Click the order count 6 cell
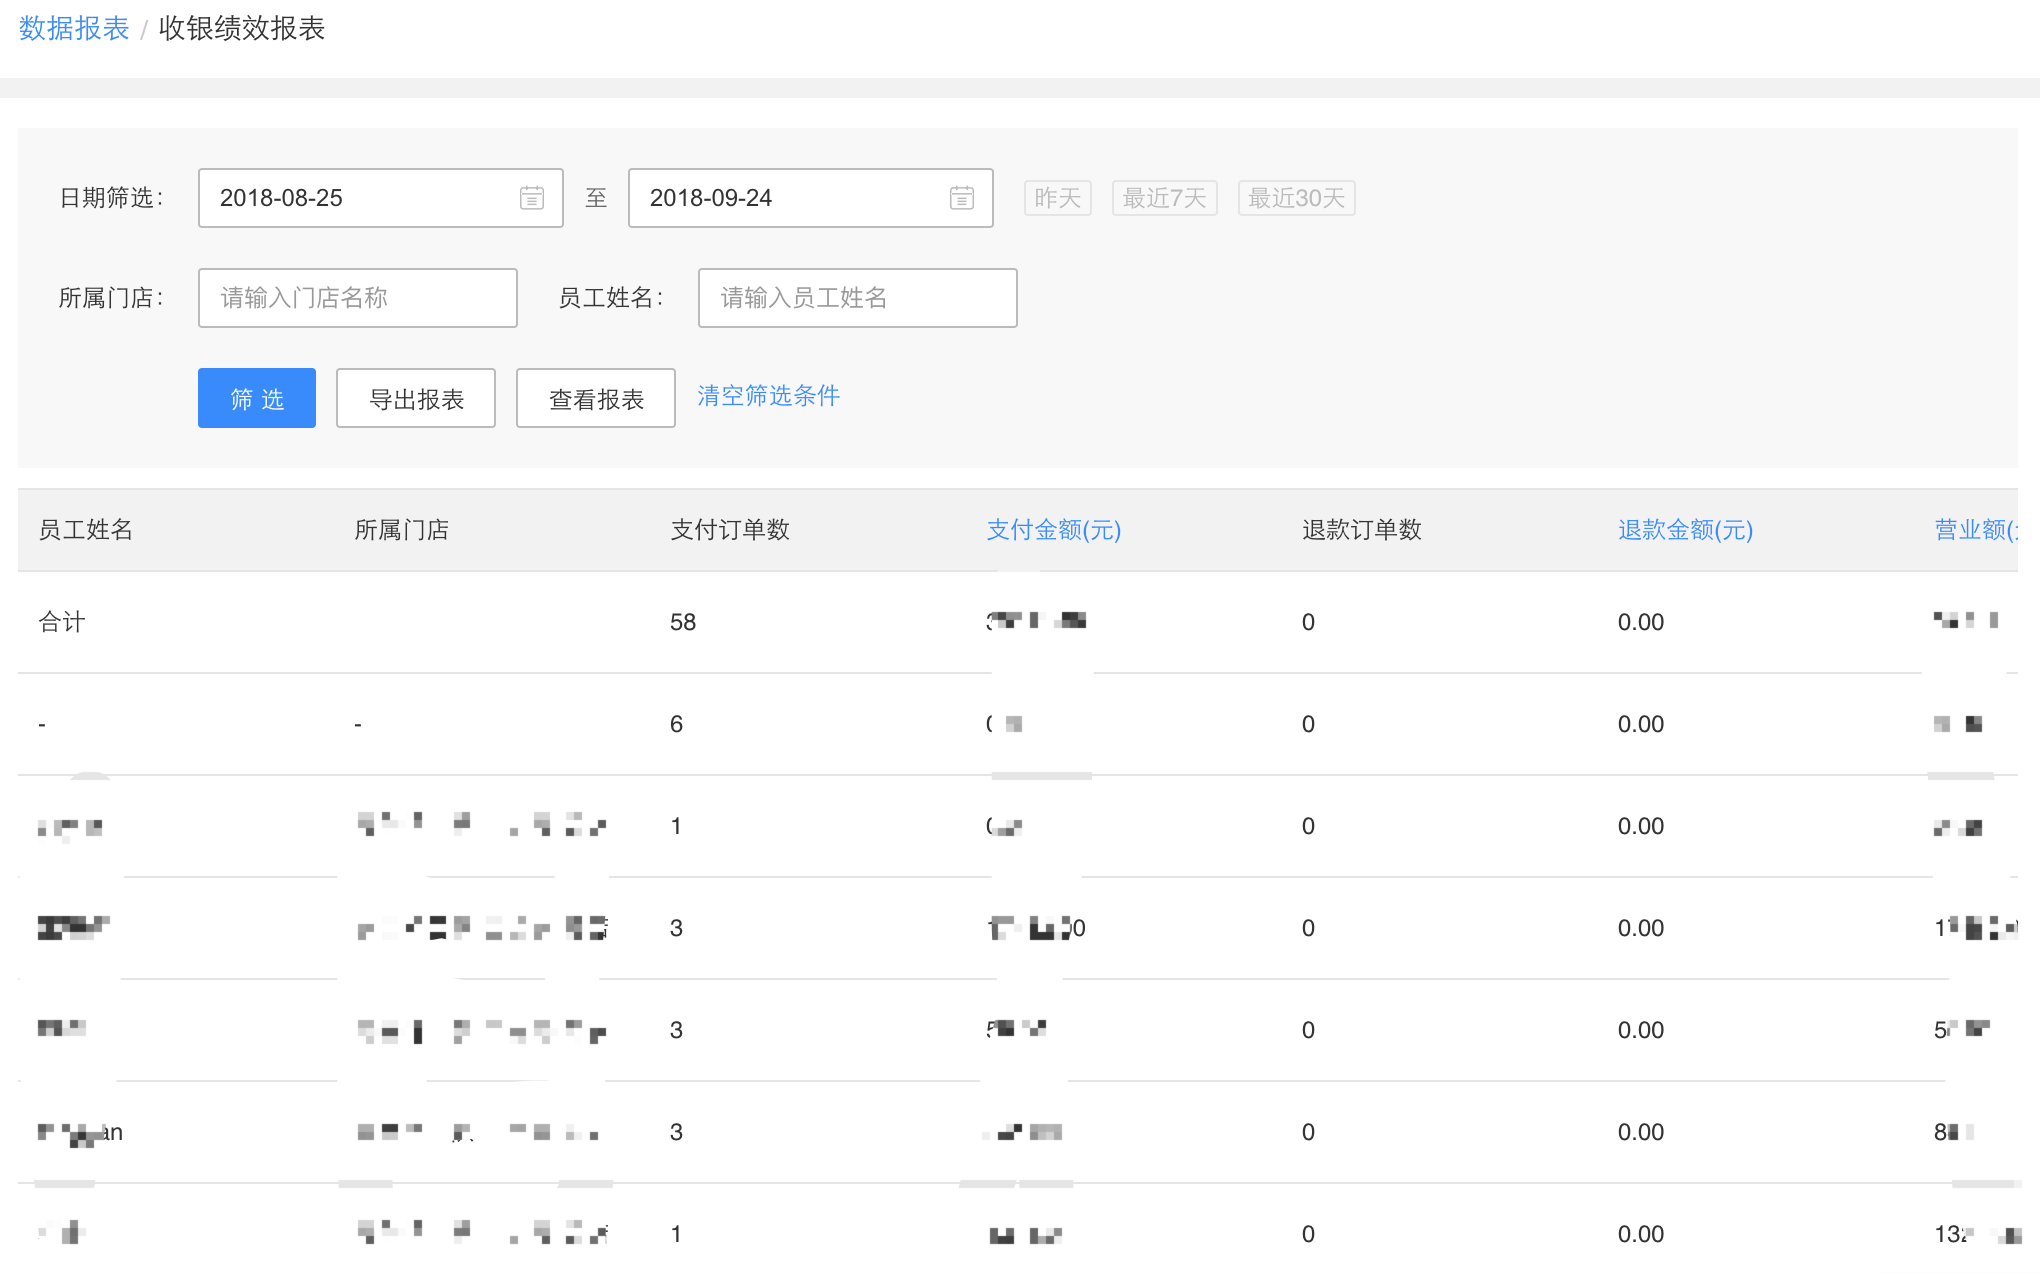The width and height of the screenshot is (2040, 1274). [x=677, y=724]
